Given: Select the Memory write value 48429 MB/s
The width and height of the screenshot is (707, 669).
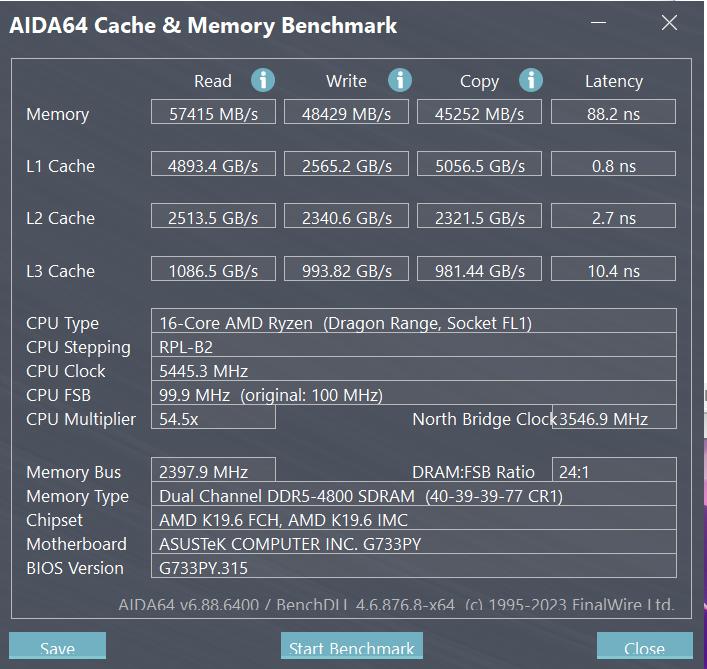Looking at the screenshot, I should coord(346,112).
